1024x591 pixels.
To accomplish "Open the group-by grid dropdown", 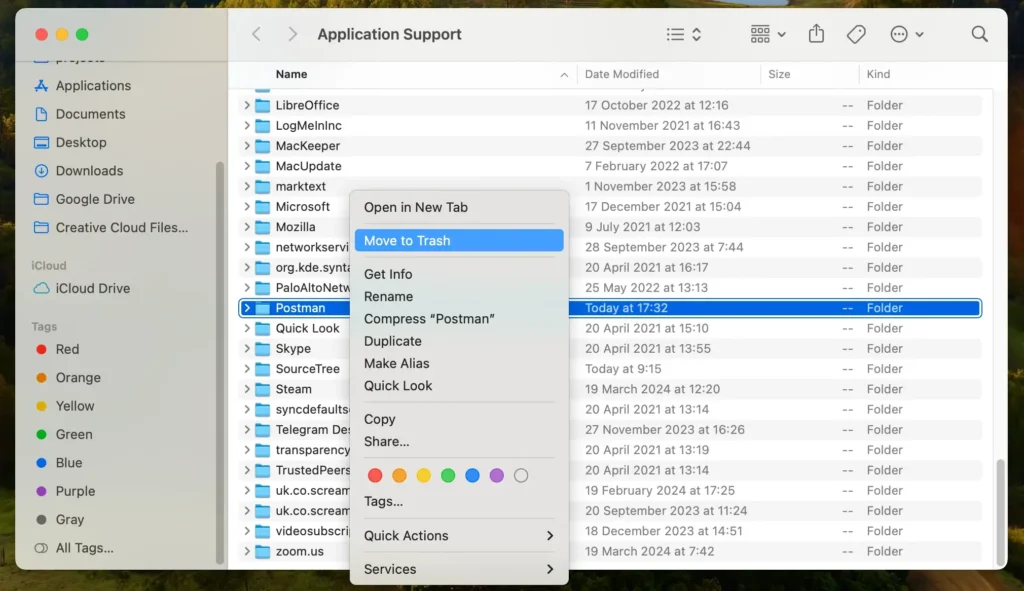I will 767,34.
